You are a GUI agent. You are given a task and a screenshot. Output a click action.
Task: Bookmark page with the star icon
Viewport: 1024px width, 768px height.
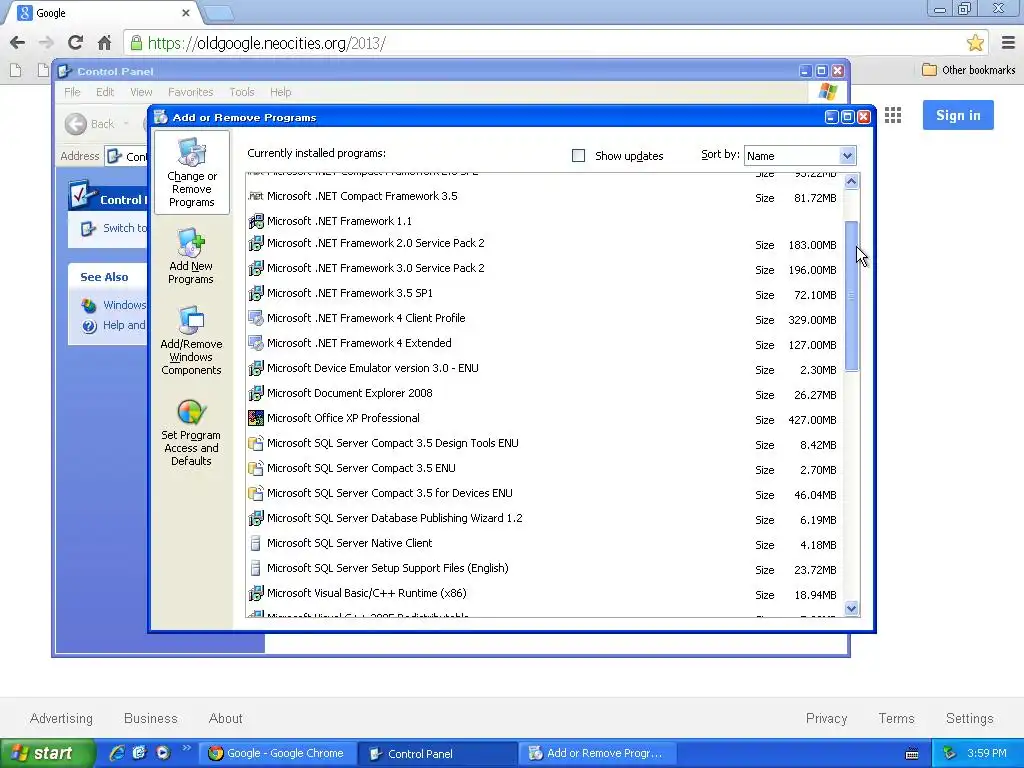(975, 43)
